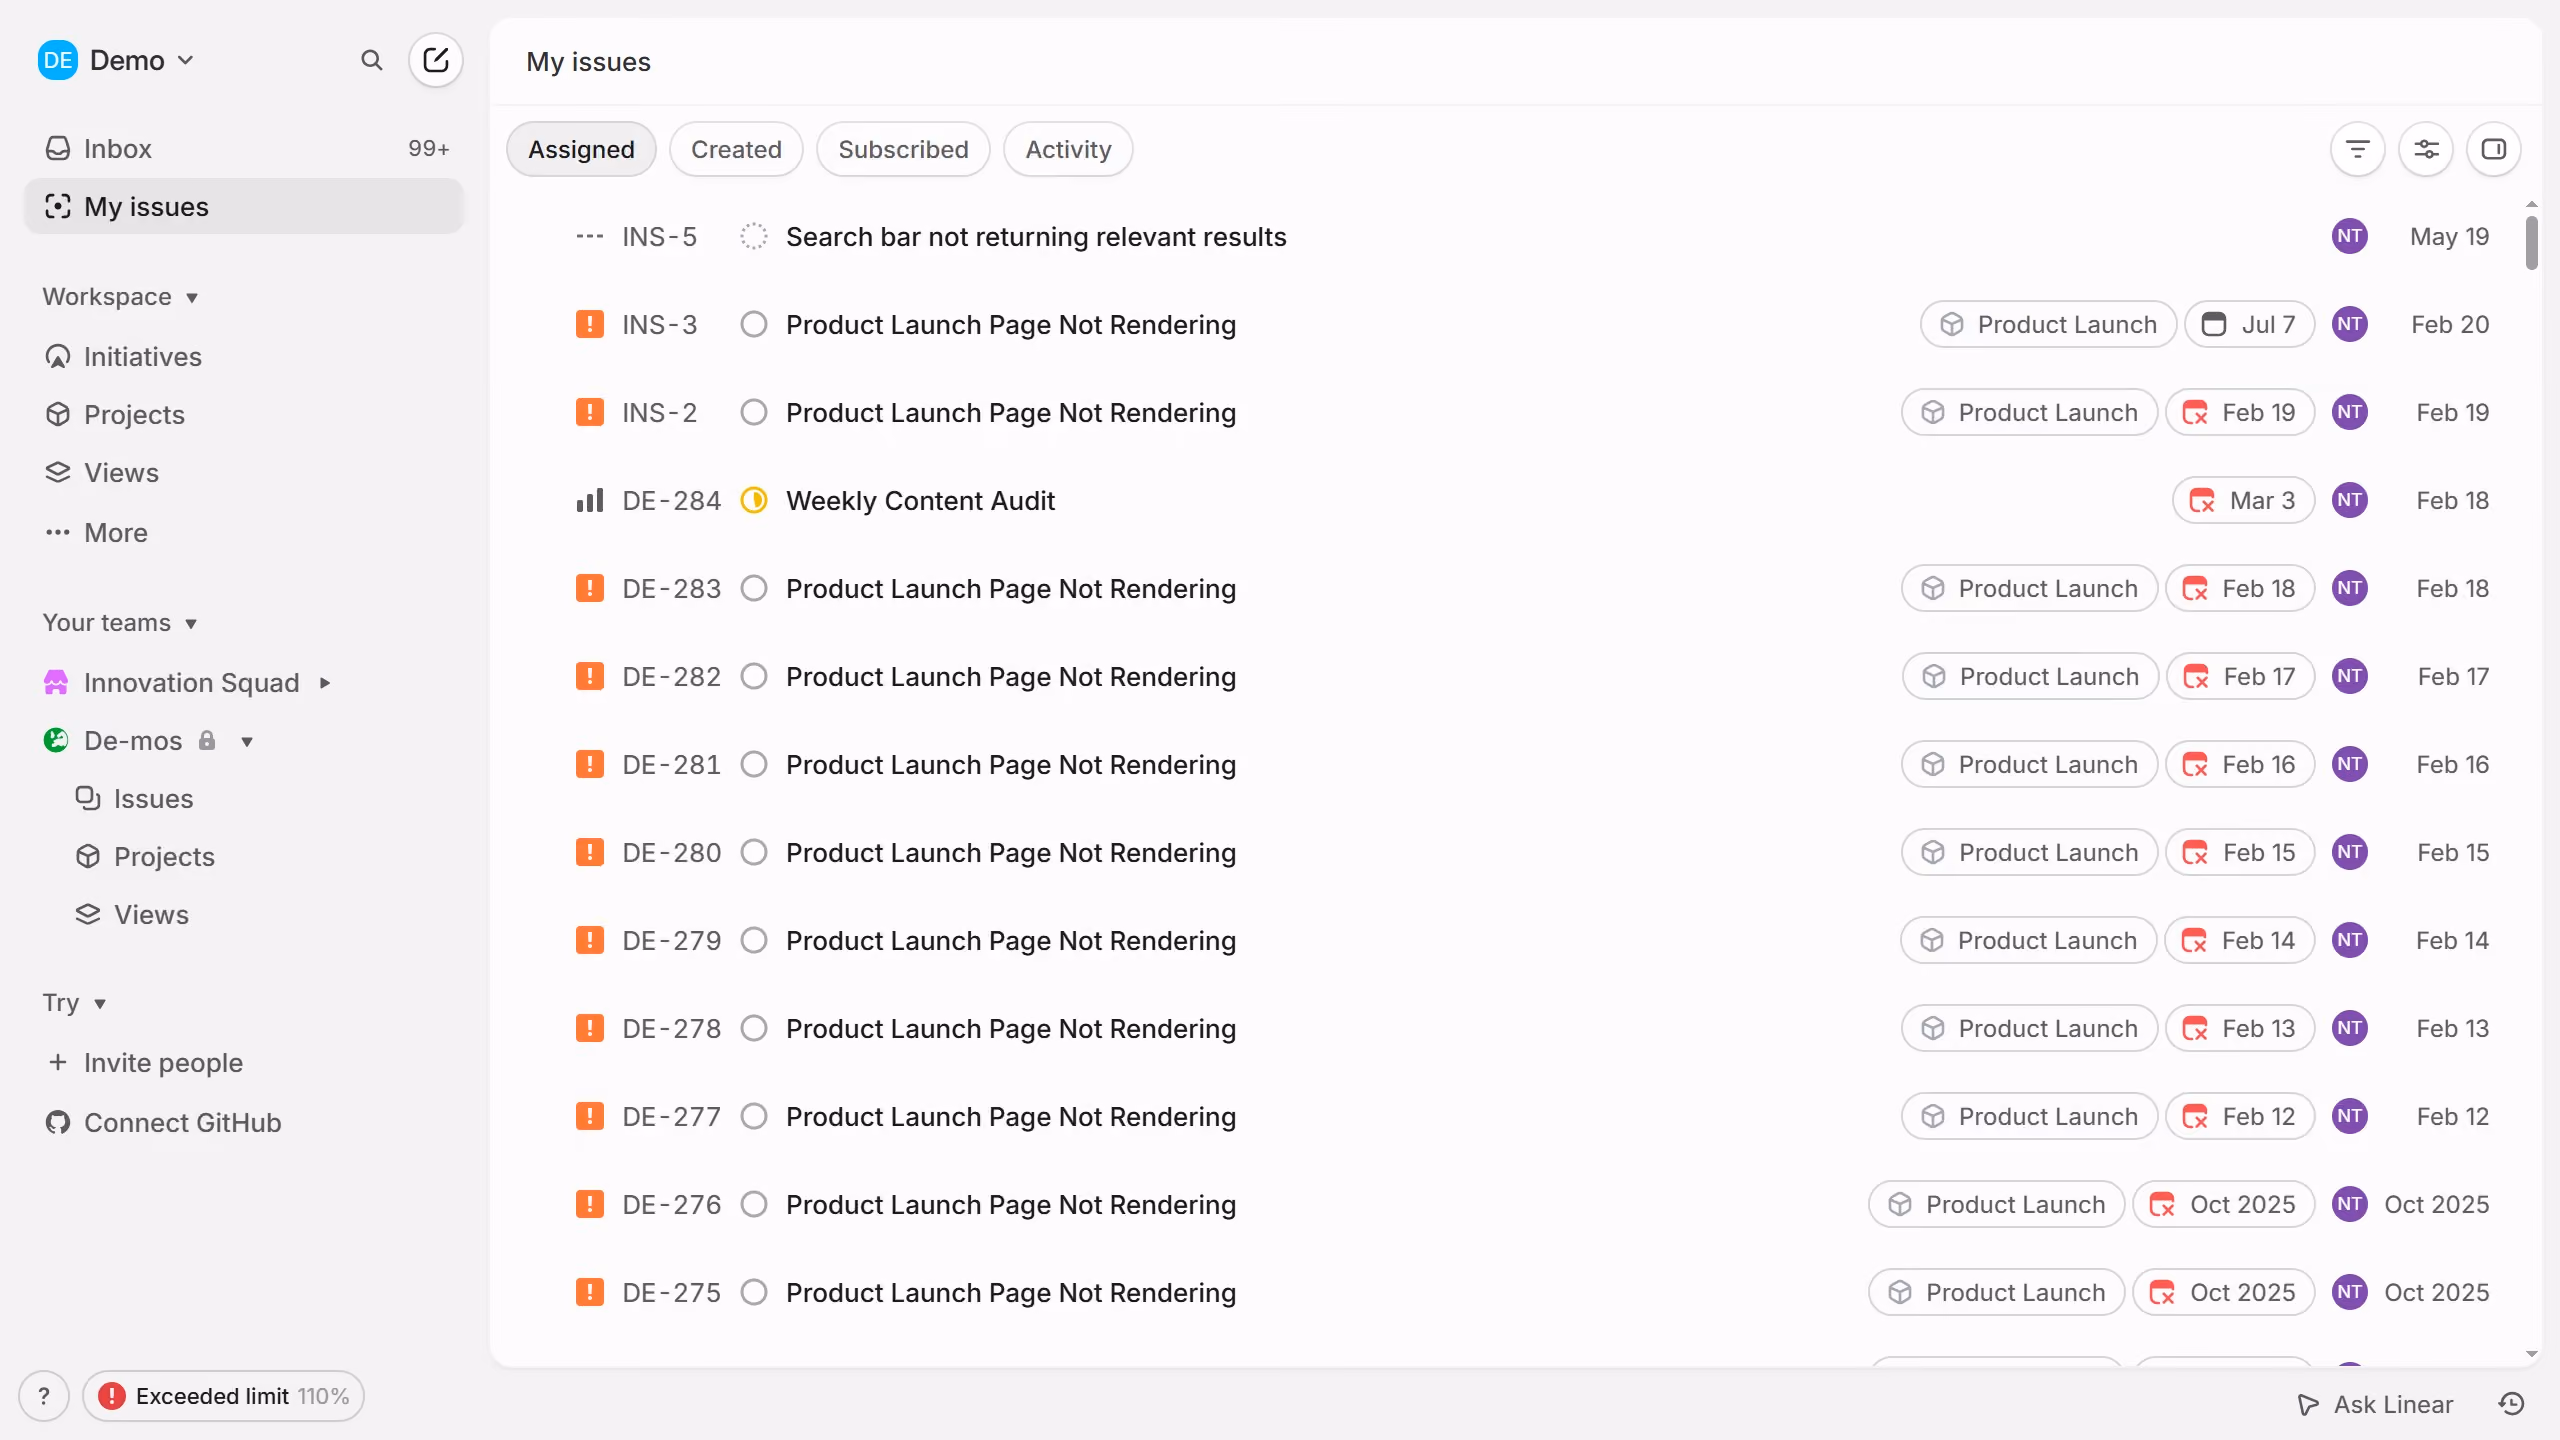Open Initiatives in the sidebar

tap(243, 356)
